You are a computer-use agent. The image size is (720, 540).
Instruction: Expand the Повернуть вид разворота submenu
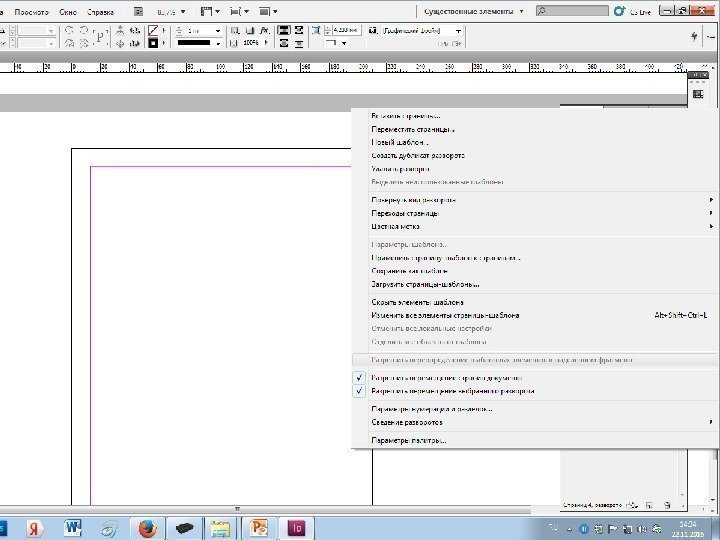[x=534, y=200]
